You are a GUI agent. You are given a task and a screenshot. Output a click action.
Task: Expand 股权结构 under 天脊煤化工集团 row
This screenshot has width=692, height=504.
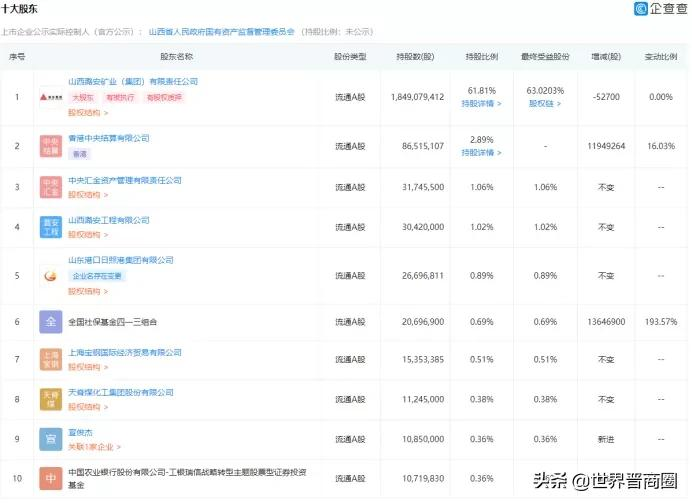click(88, 406)
